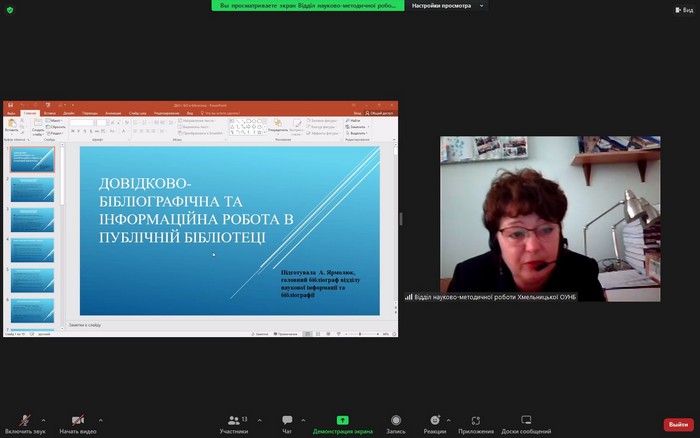Expand the arrow next to Участники
Viewport: 700px width, 438px height.
[258, 420]
